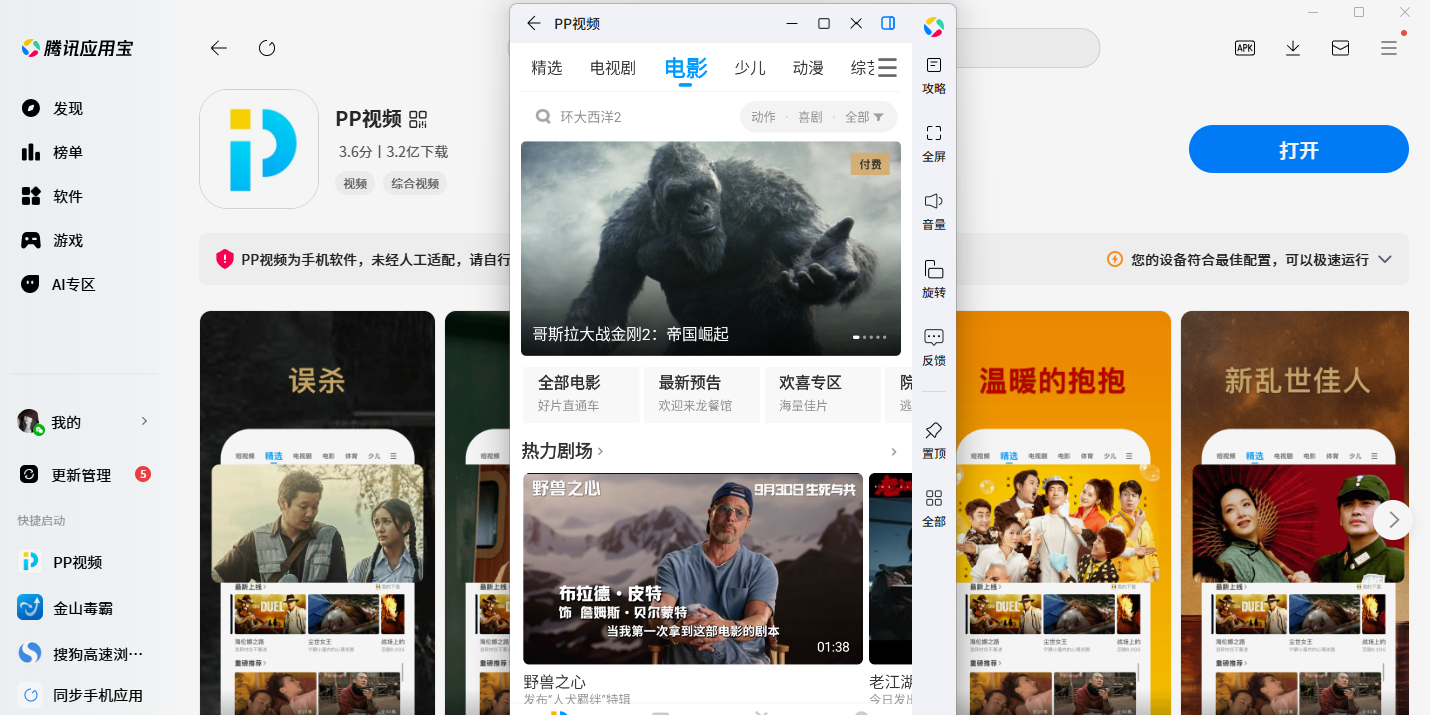1430x715 pixels.
Task: Click the arrow at right of 热力剧场 row
Action: 894,452
